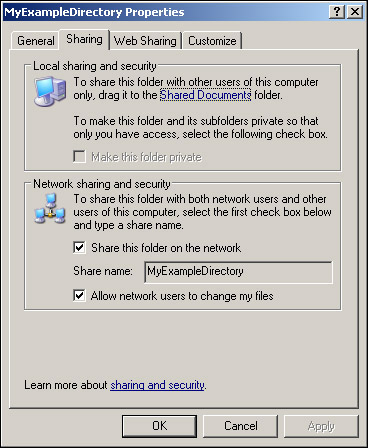Click the Cancel button
368x448 pixels.
(240, 426)
